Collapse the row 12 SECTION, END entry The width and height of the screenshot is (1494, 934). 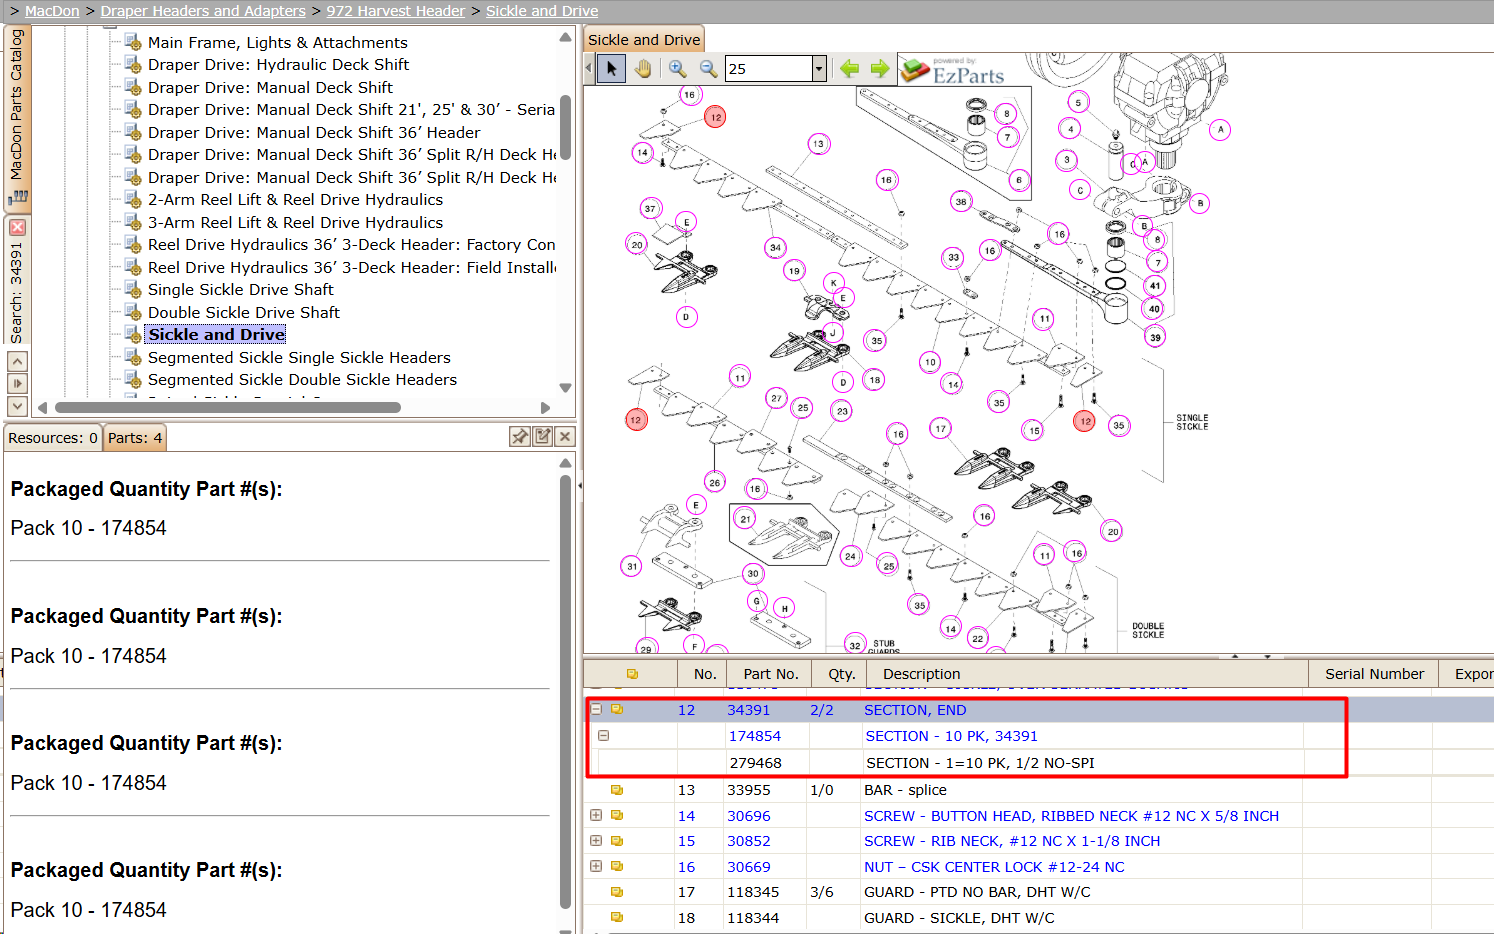pos(596,709)
